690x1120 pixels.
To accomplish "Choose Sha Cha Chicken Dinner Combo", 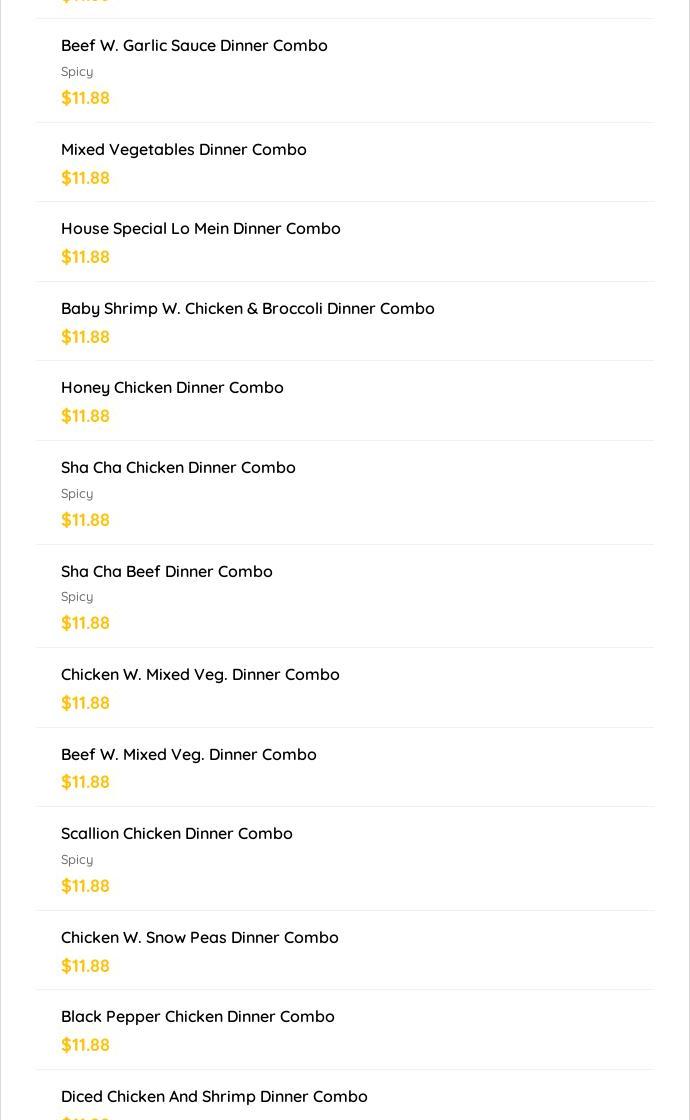I will pyautogui.click(x=345, y=493).
